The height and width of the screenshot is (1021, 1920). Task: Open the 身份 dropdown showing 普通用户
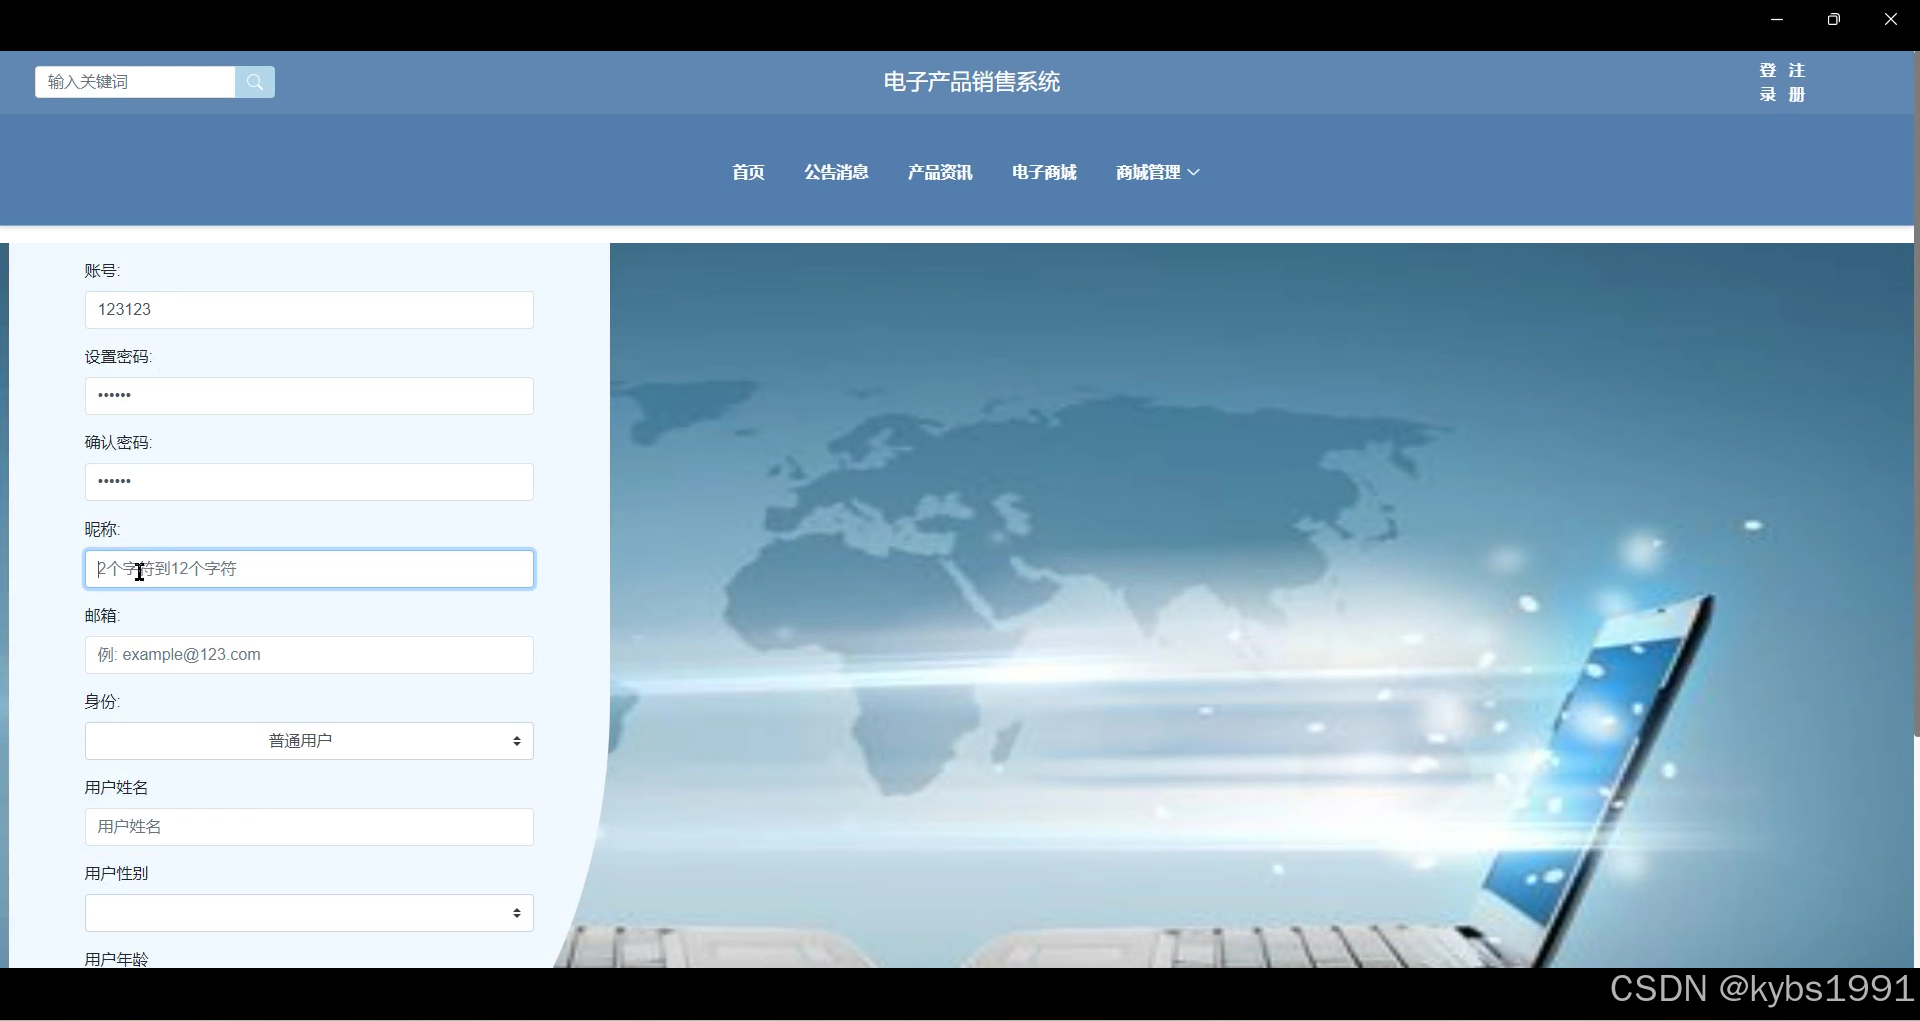(309, 741)
